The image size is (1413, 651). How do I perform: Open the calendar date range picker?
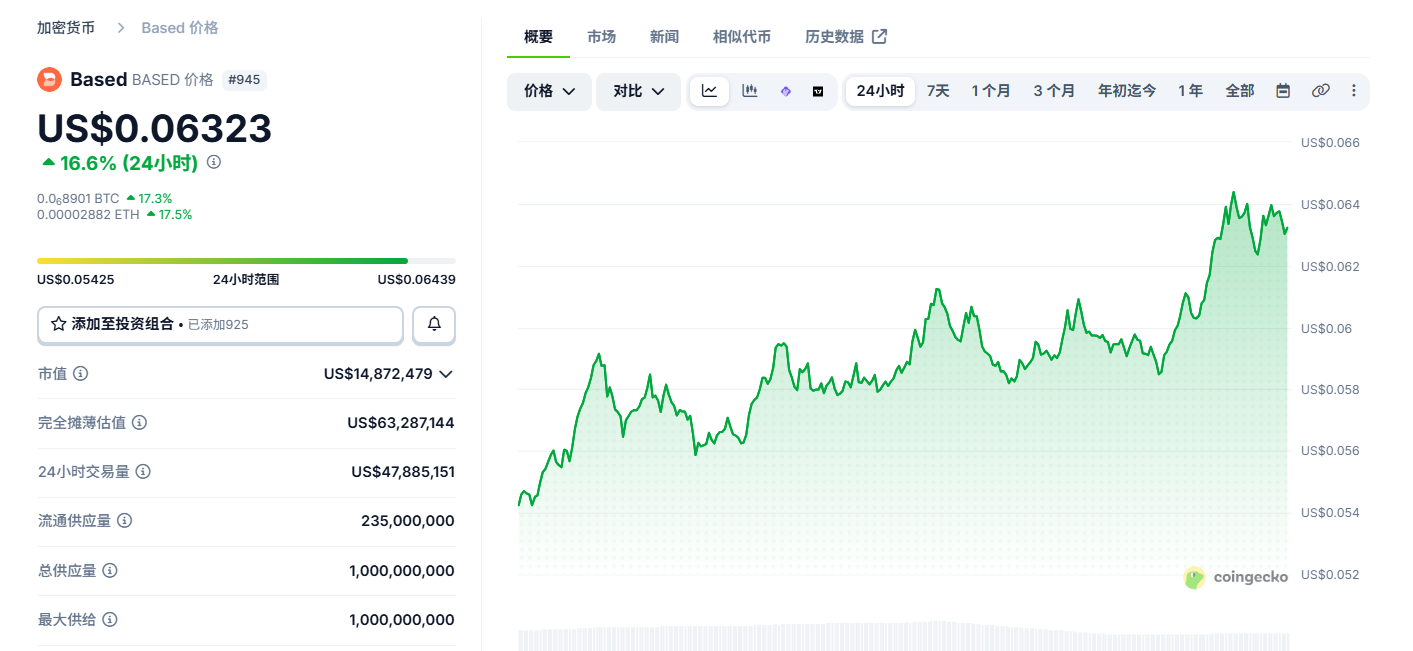pos(1283,91)
